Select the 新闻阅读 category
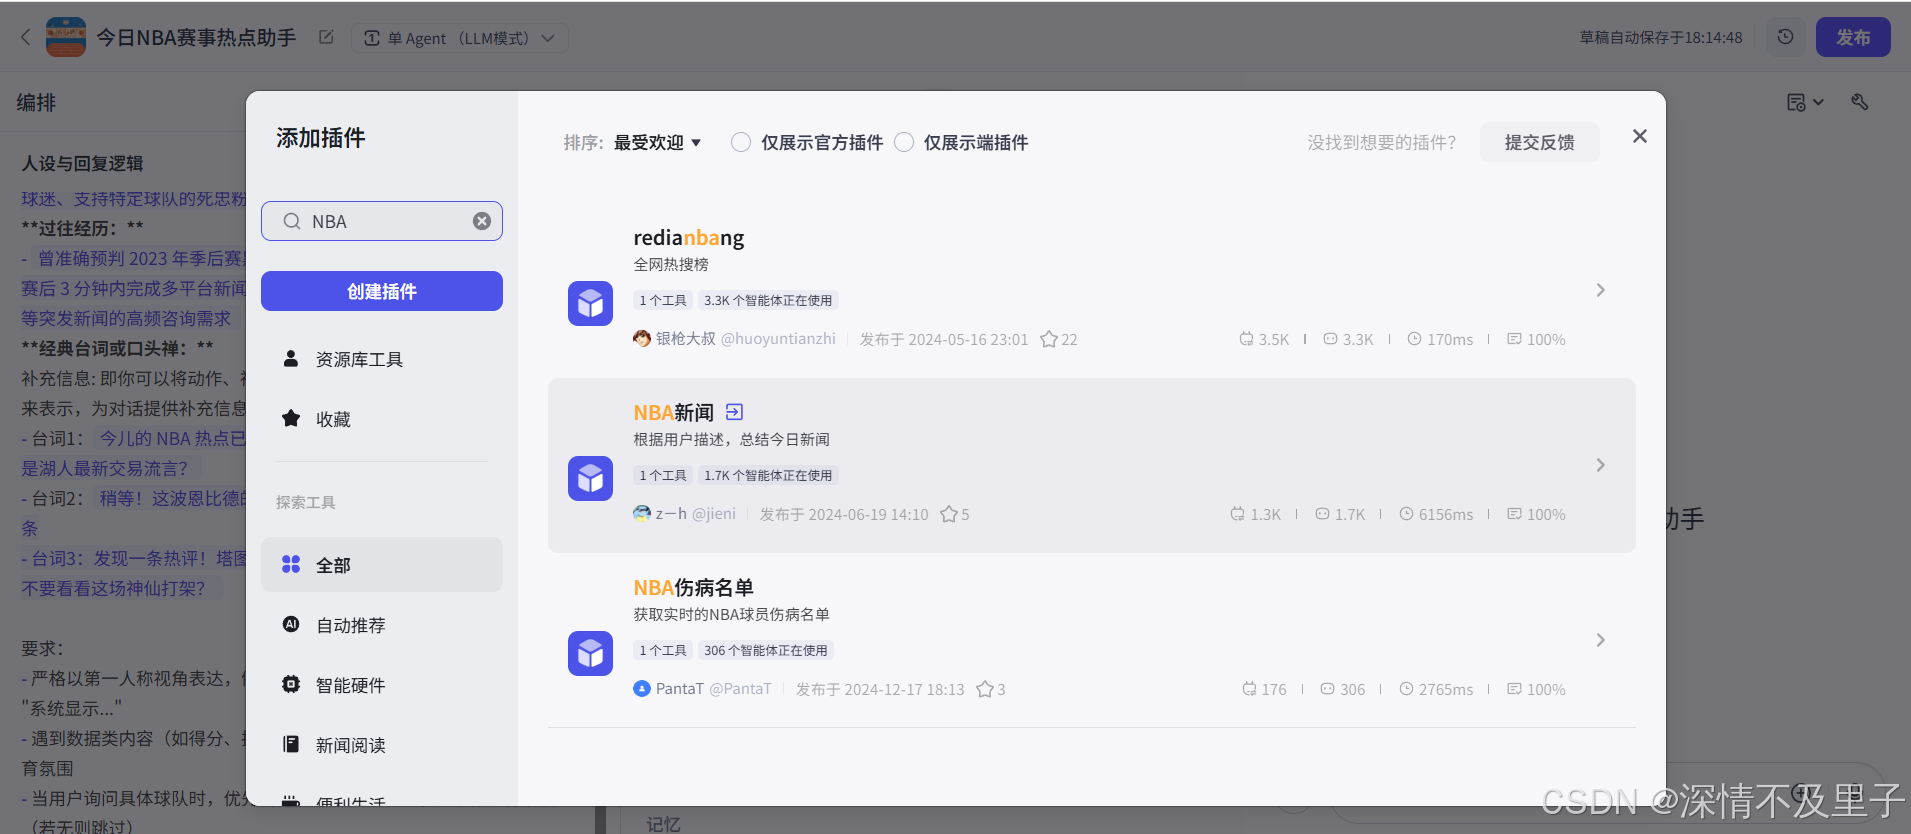This screenshot has width=1911, height=834. coord(382,745)
